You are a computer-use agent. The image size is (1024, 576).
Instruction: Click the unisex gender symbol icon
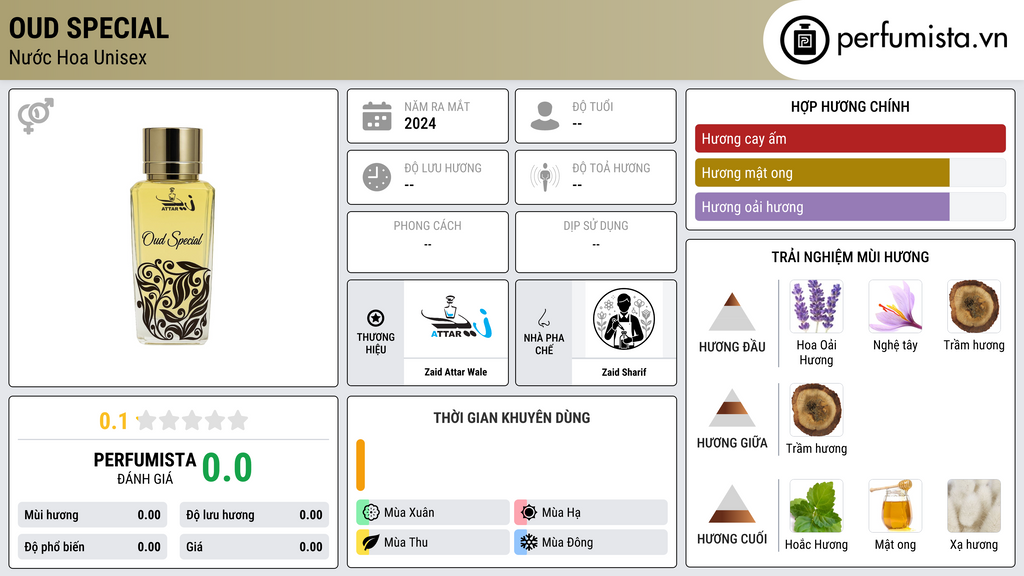[x=36, y=116]
